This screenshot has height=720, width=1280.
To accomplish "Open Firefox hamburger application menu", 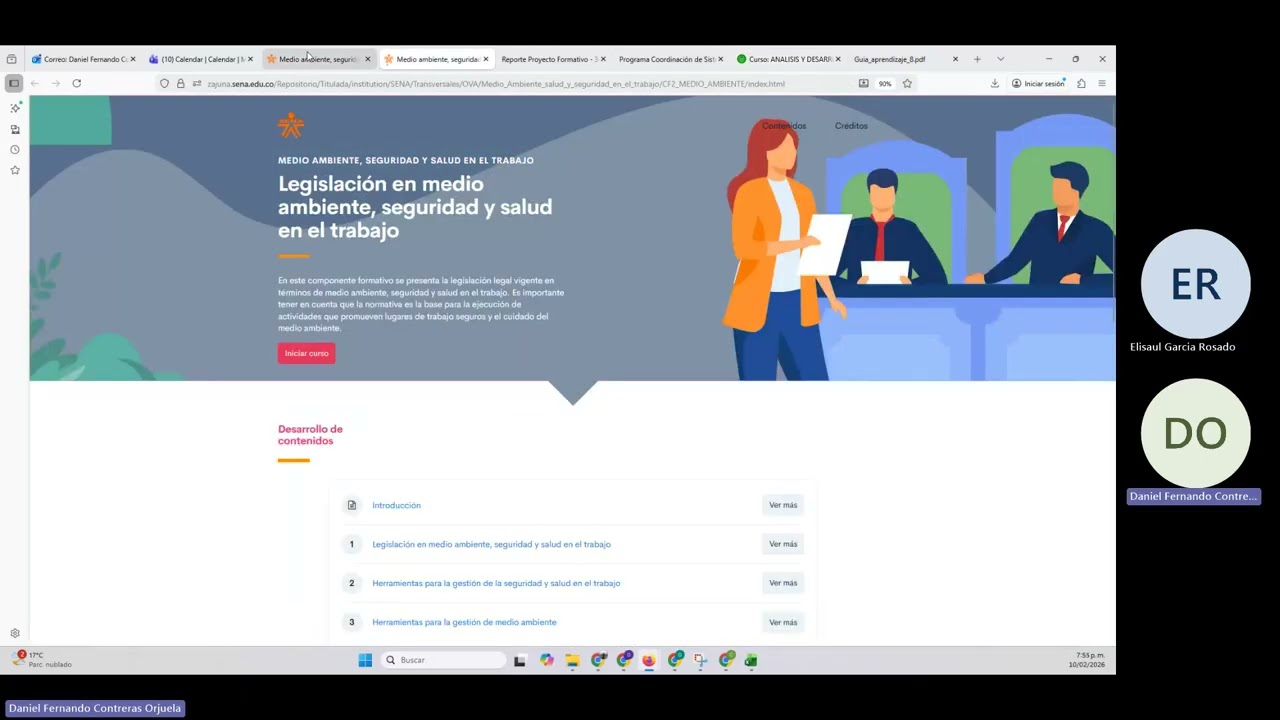I will pos(1102,84).
